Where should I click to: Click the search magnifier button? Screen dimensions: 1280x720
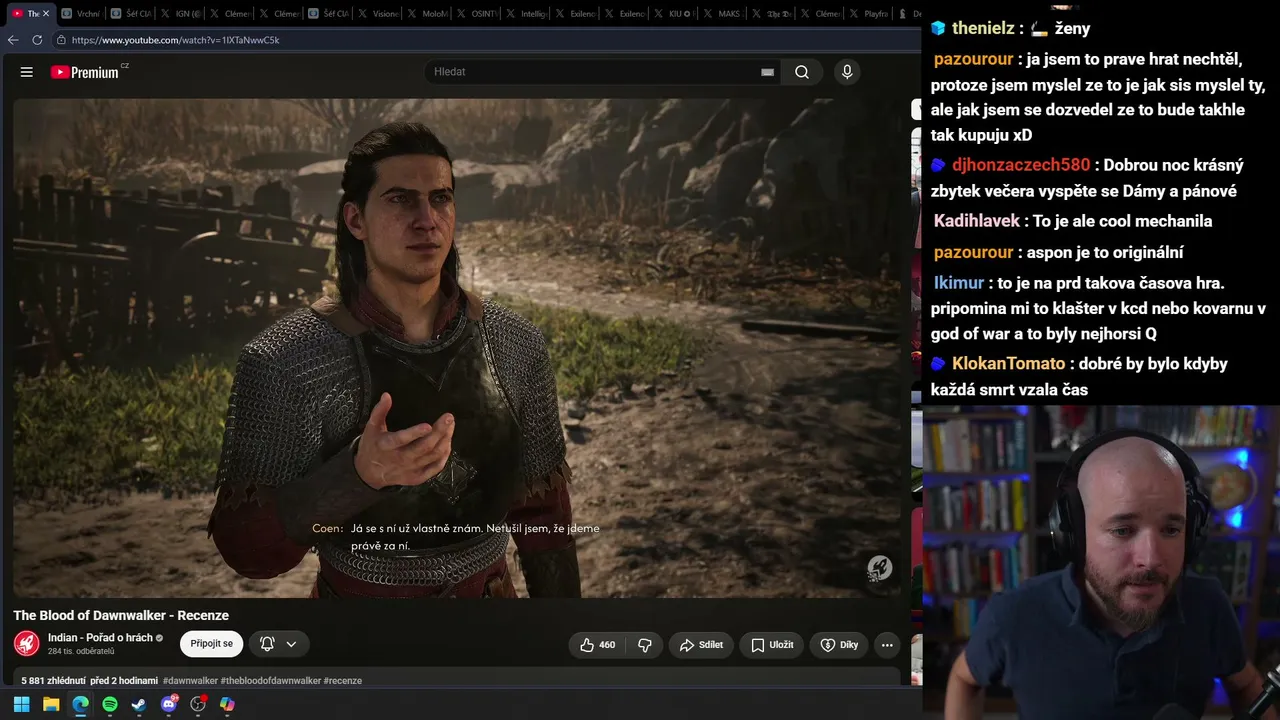pyautogui.click(x=802, y=72)
